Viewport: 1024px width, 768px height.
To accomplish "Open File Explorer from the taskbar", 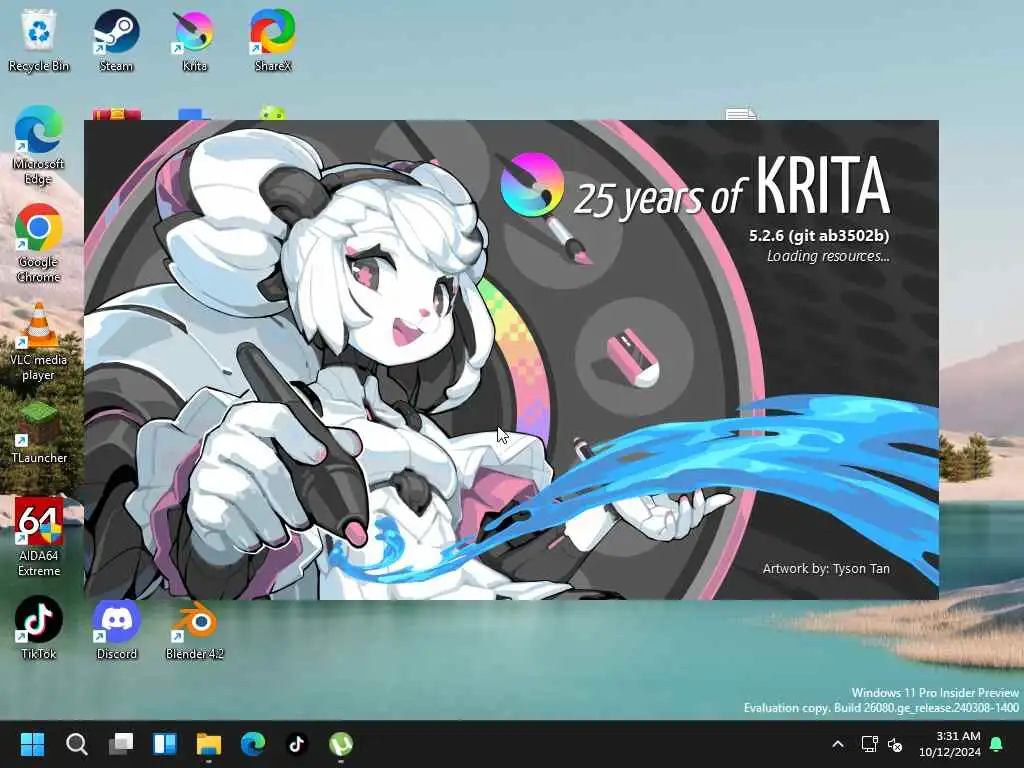I will click(x=209, y=744).
